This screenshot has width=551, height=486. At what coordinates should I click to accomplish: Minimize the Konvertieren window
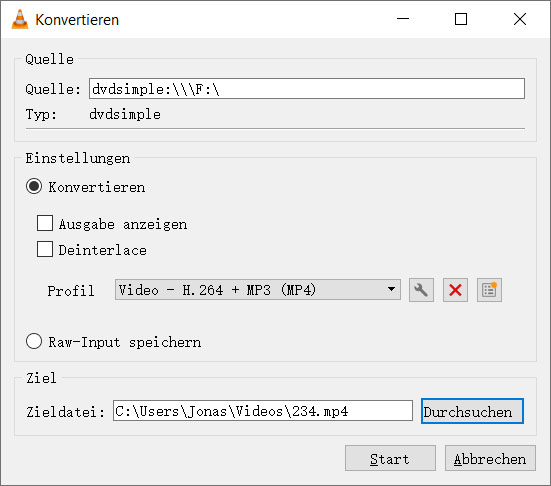point(403,19)
